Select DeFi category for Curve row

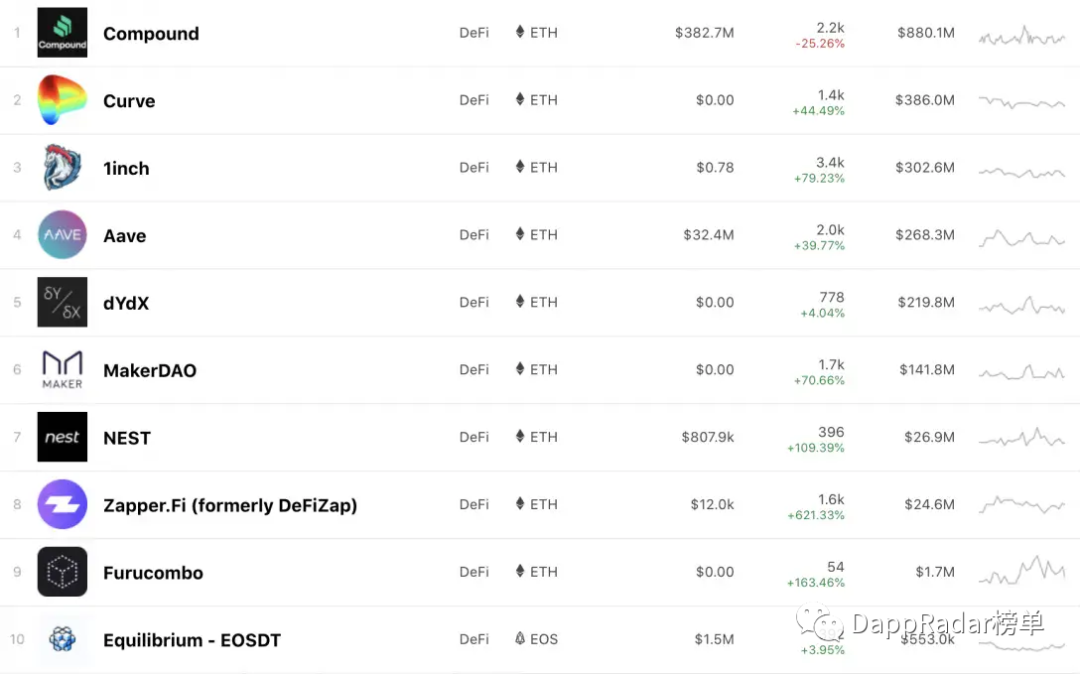474,100
